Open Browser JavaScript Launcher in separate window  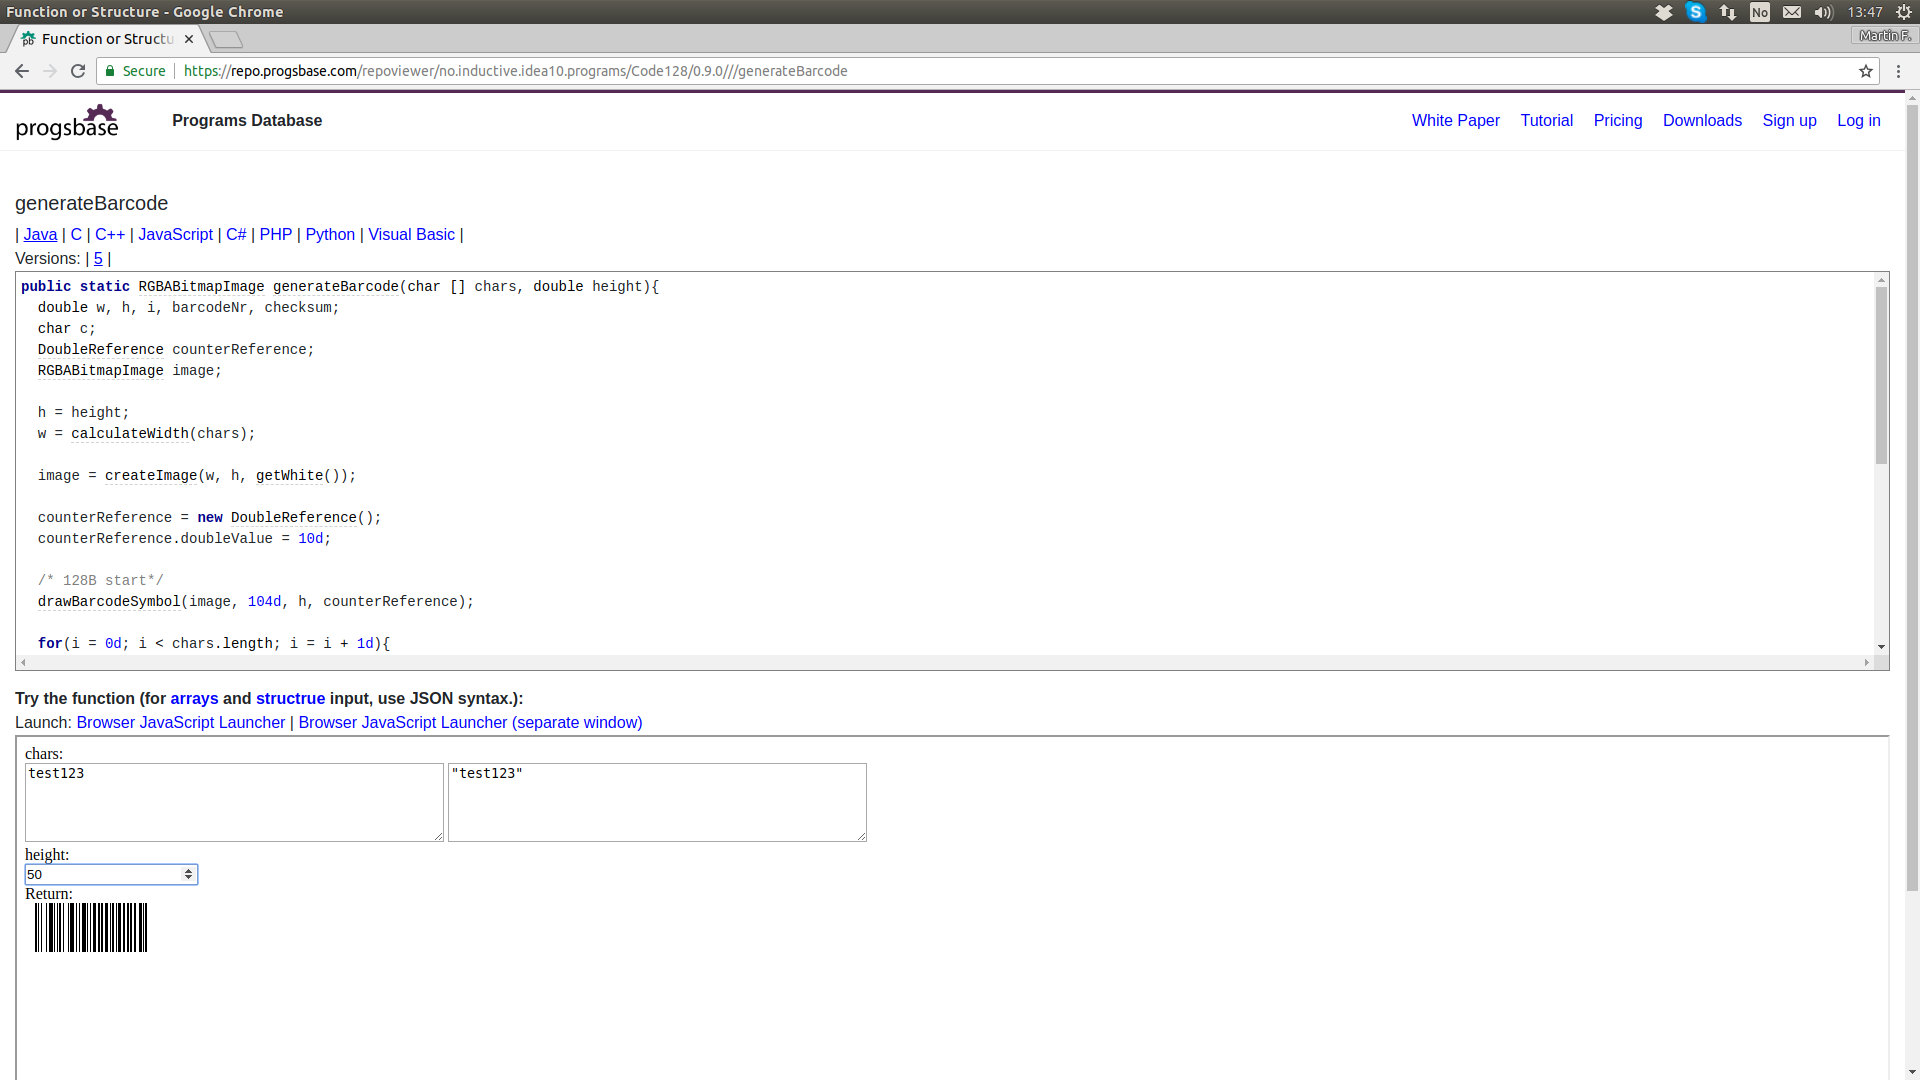(x=470, y=723)
